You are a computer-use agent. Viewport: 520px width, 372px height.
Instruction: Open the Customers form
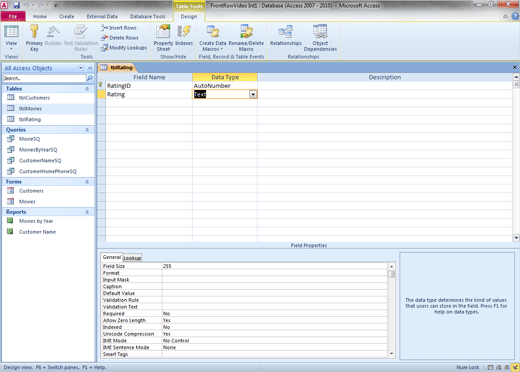[x=31, y=191]
